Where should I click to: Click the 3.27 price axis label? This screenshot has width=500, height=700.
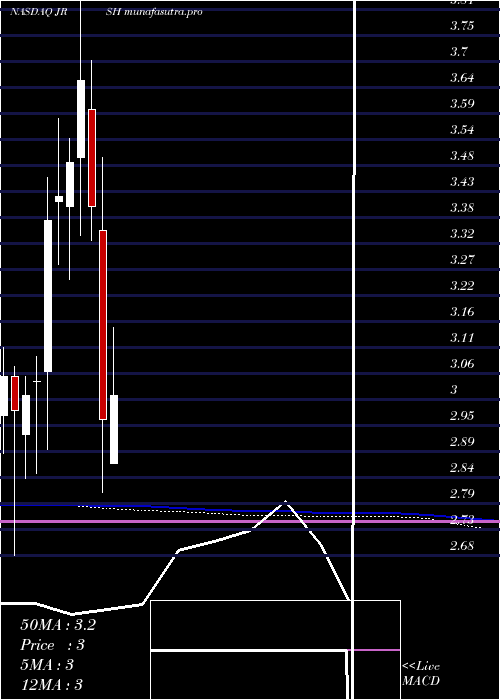tap(462, 259)
